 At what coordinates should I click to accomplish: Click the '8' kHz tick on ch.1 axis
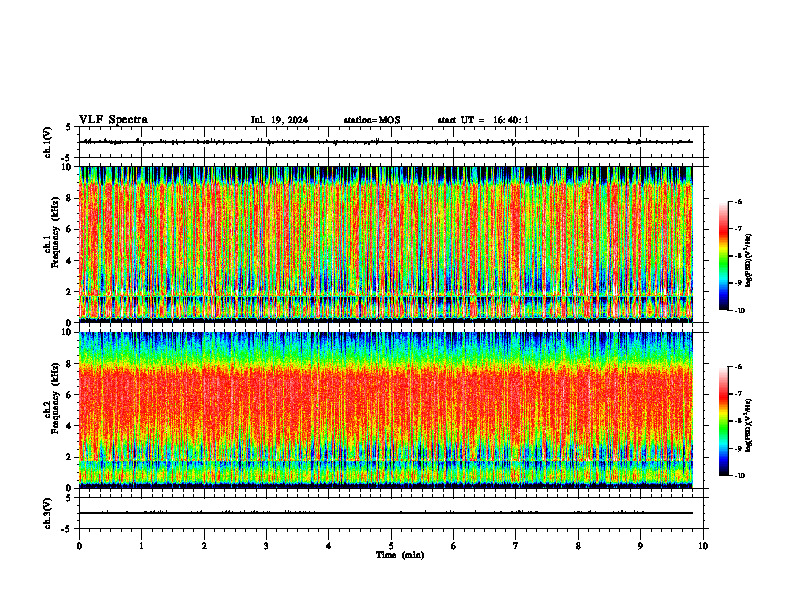tap(70, 198)
